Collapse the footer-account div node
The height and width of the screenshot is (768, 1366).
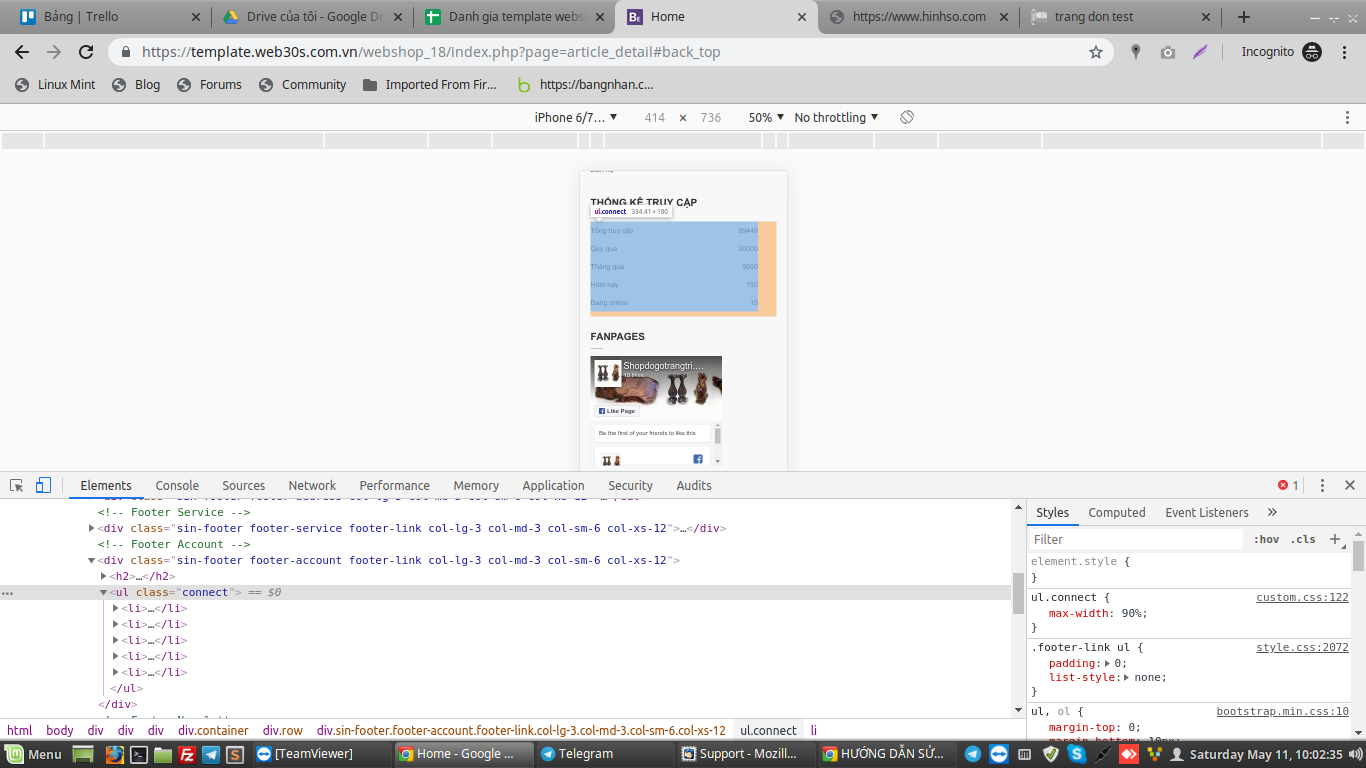tap(91, 560)
